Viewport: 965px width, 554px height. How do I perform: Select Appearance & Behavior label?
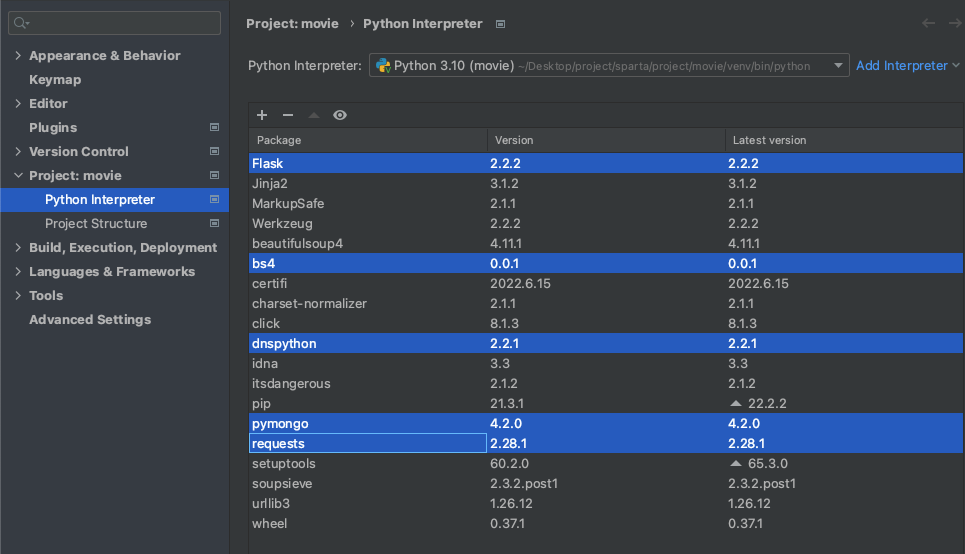[105, 55]
